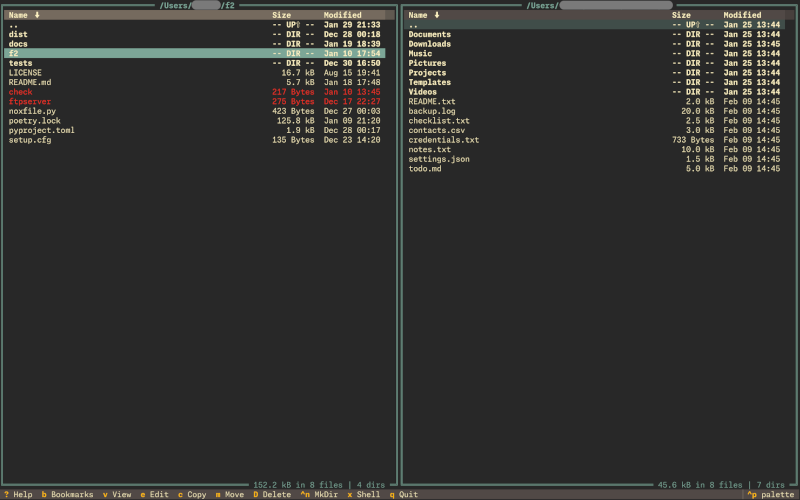
Task: Select the backup.log file
Action: tap(594, 111)
